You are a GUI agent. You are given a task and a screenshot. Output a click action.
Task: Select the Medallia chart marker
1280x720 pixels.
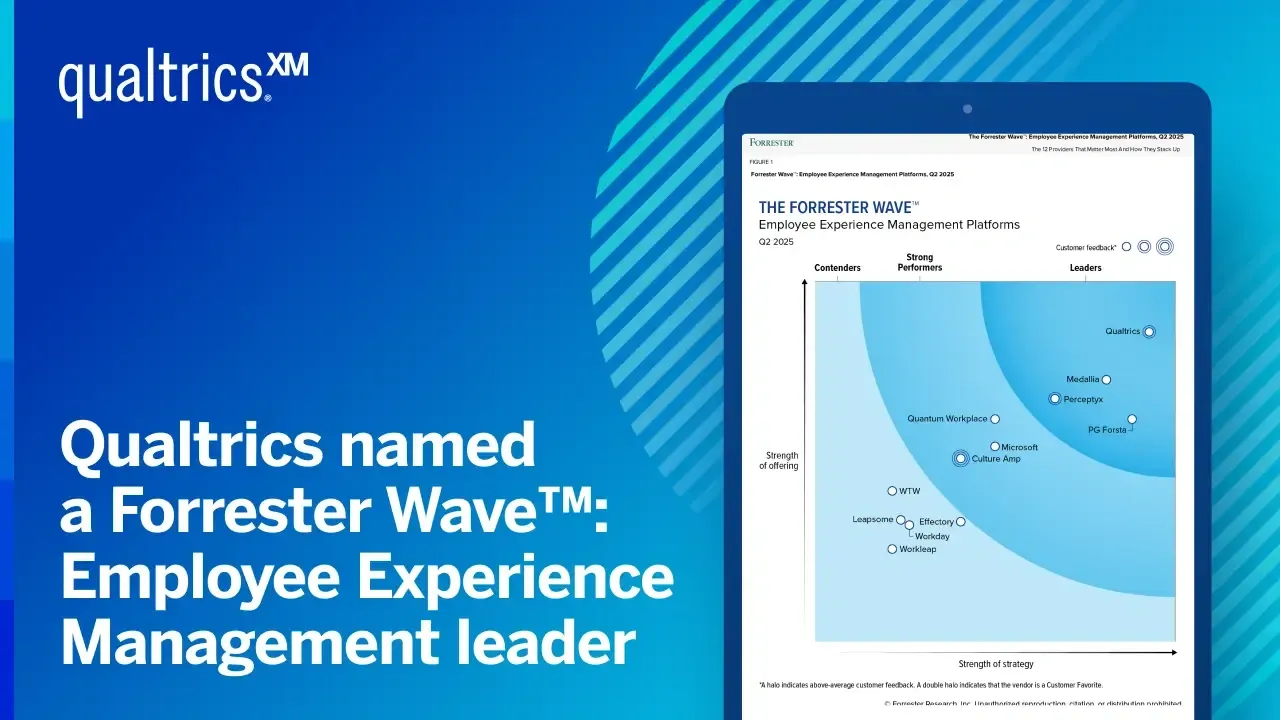1106,379
